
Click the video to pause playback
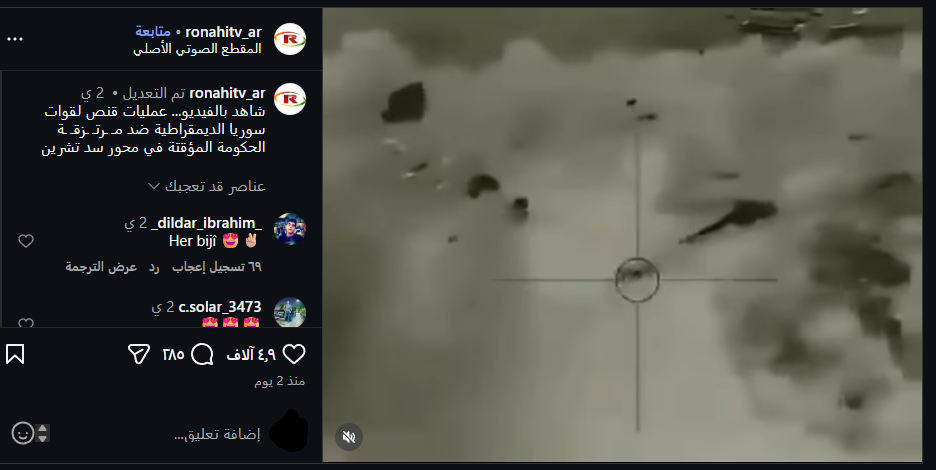tap(622, 235)
